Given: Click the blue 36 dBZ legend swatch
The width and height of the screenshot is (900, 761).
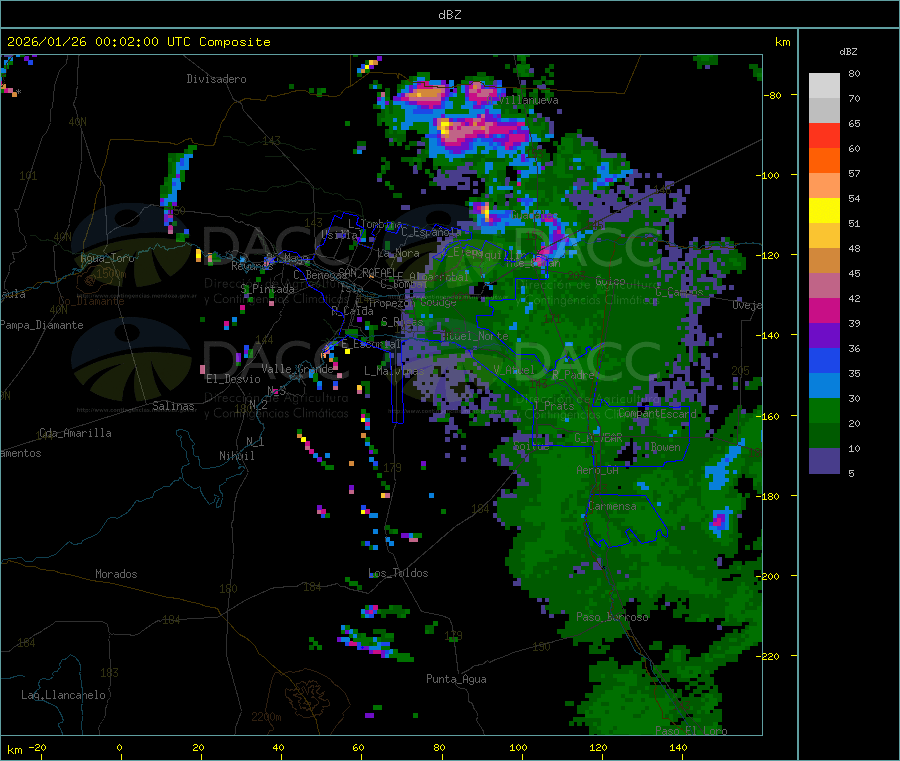Looking at the screenshot, I should pos(824,360).
